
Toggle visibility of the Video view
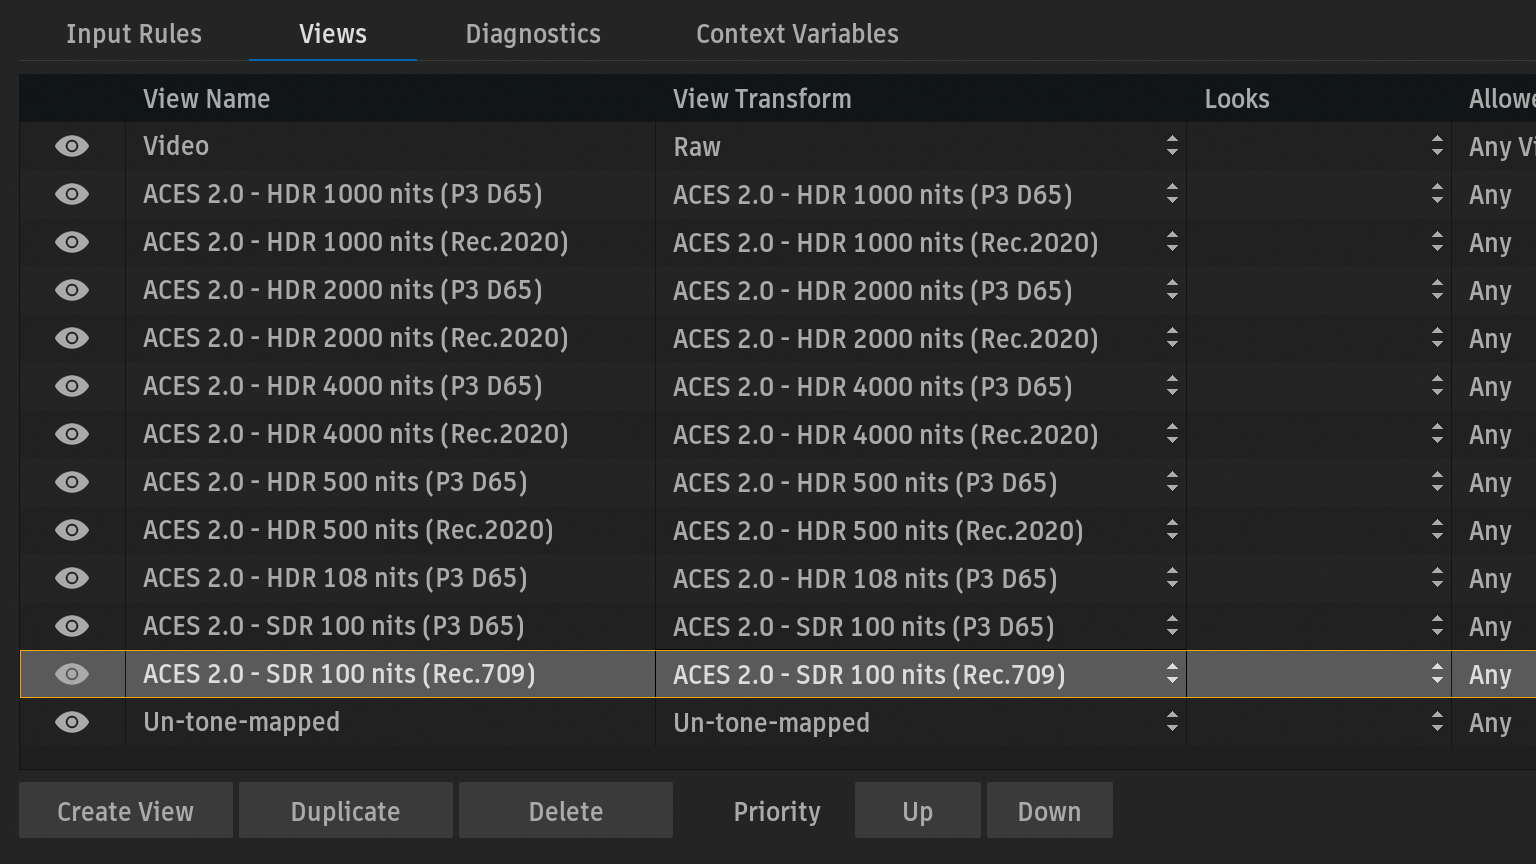coord(72,146)
